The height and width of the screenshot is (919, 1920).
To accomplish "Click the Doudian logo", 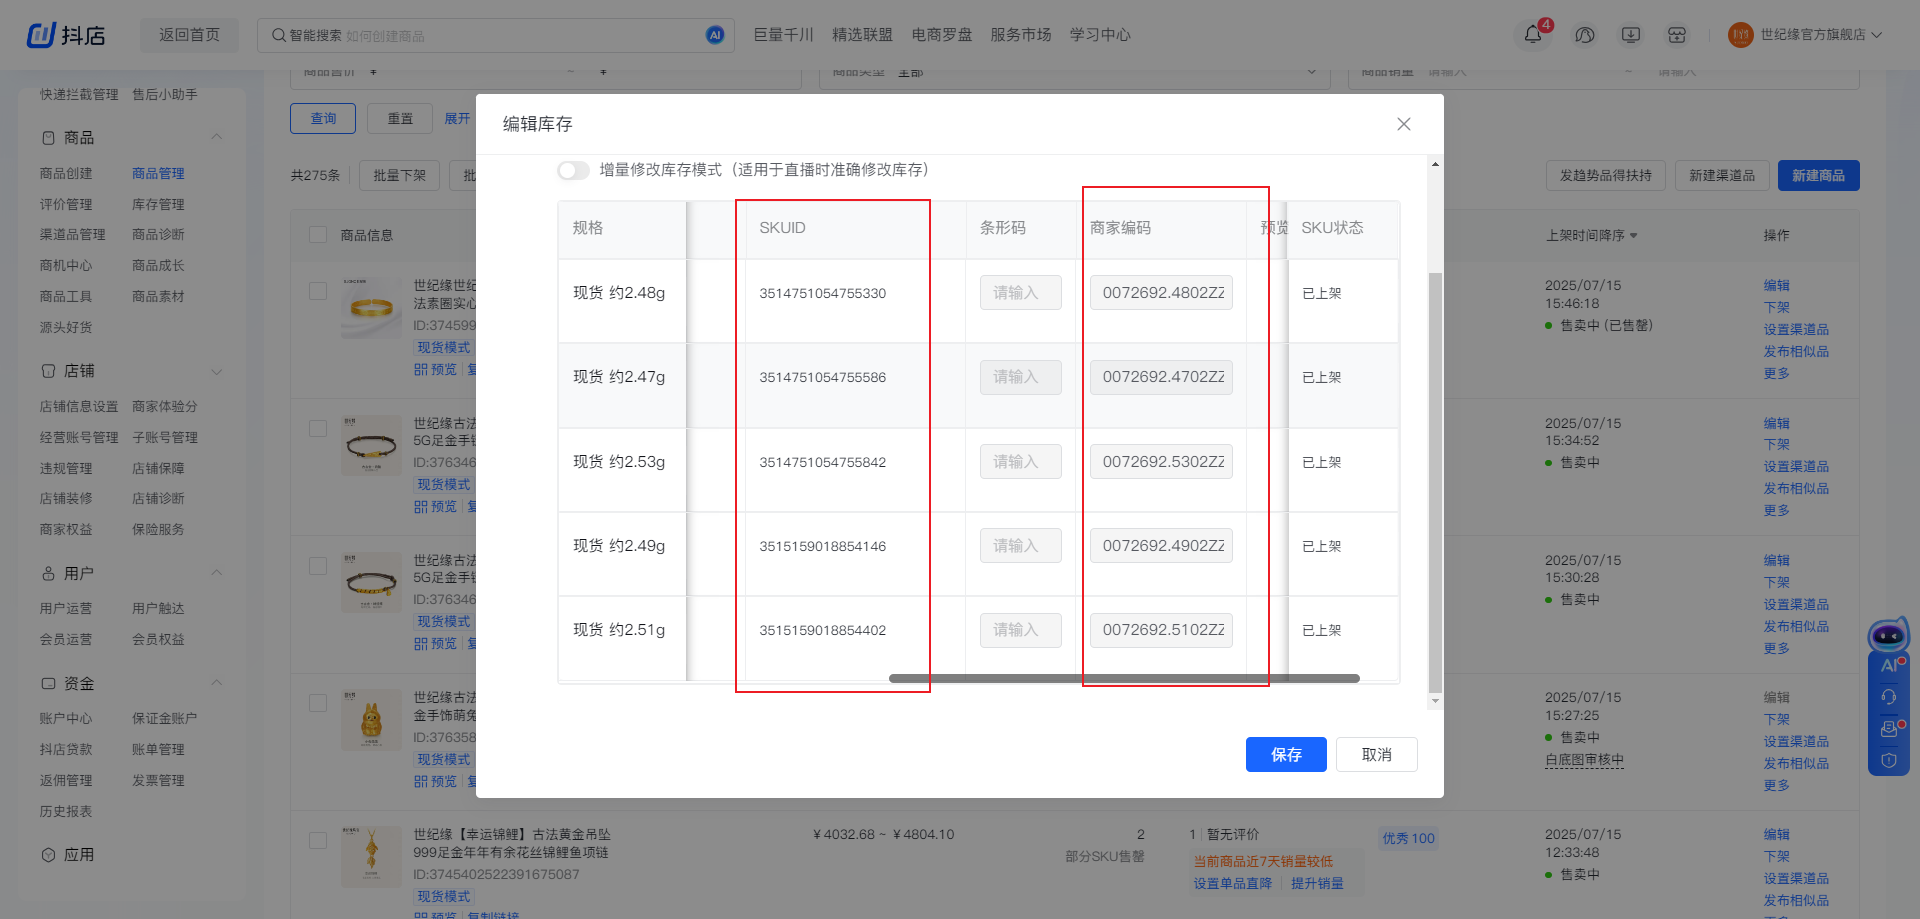I will click(66, 35).
